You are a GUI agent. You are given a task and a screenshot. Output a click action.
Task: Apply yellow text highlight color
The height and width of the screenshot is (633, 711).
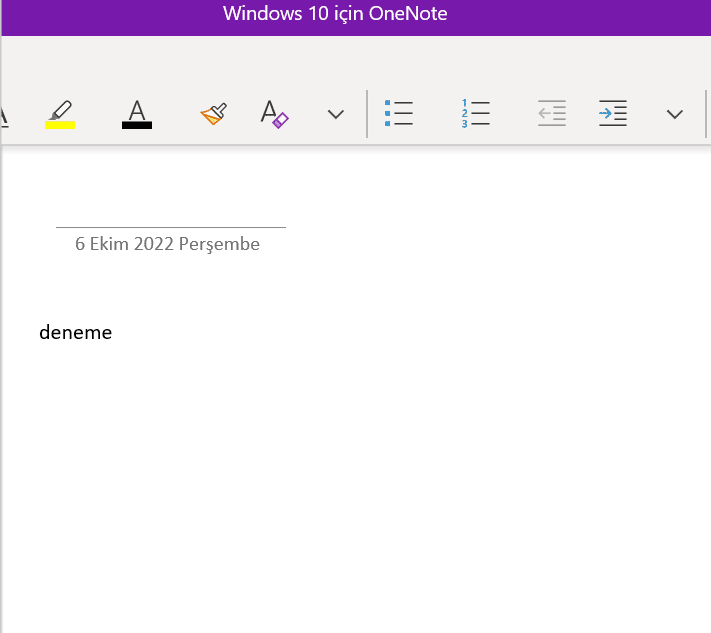tap(60, 114)
